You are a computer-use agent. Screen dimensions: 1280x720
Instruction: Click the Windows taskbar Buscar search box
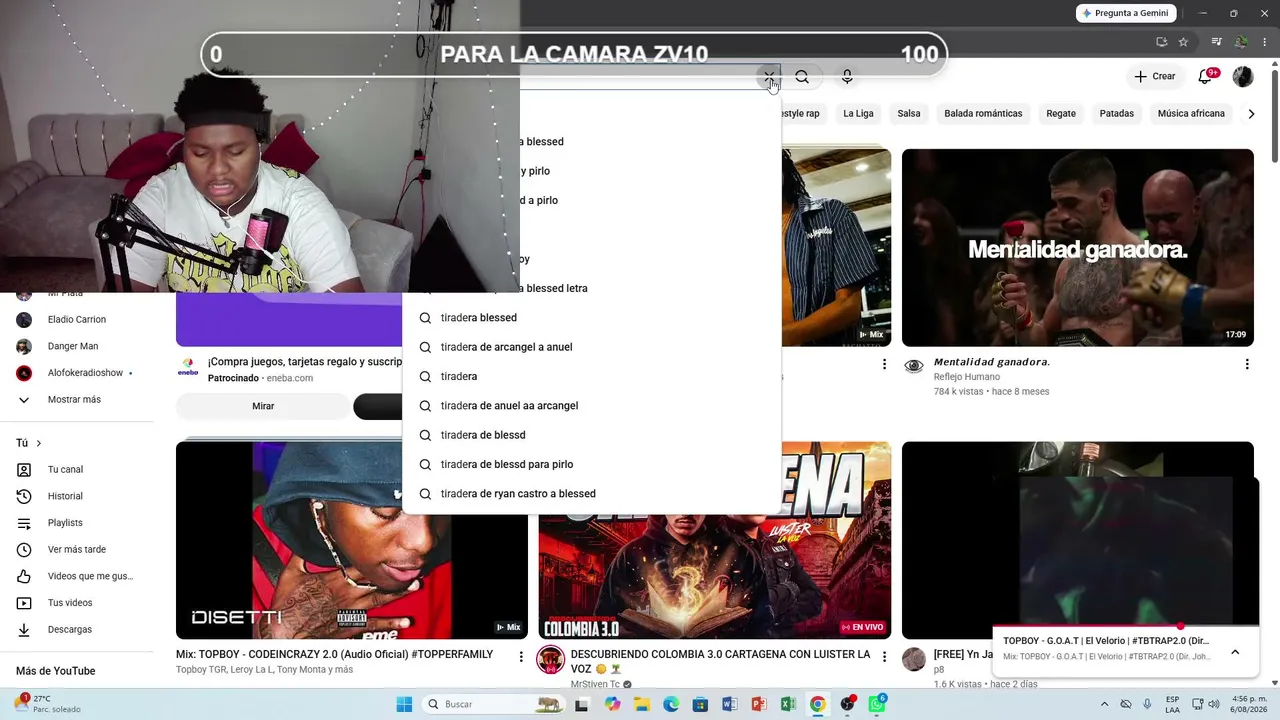(x=493, y=704)
